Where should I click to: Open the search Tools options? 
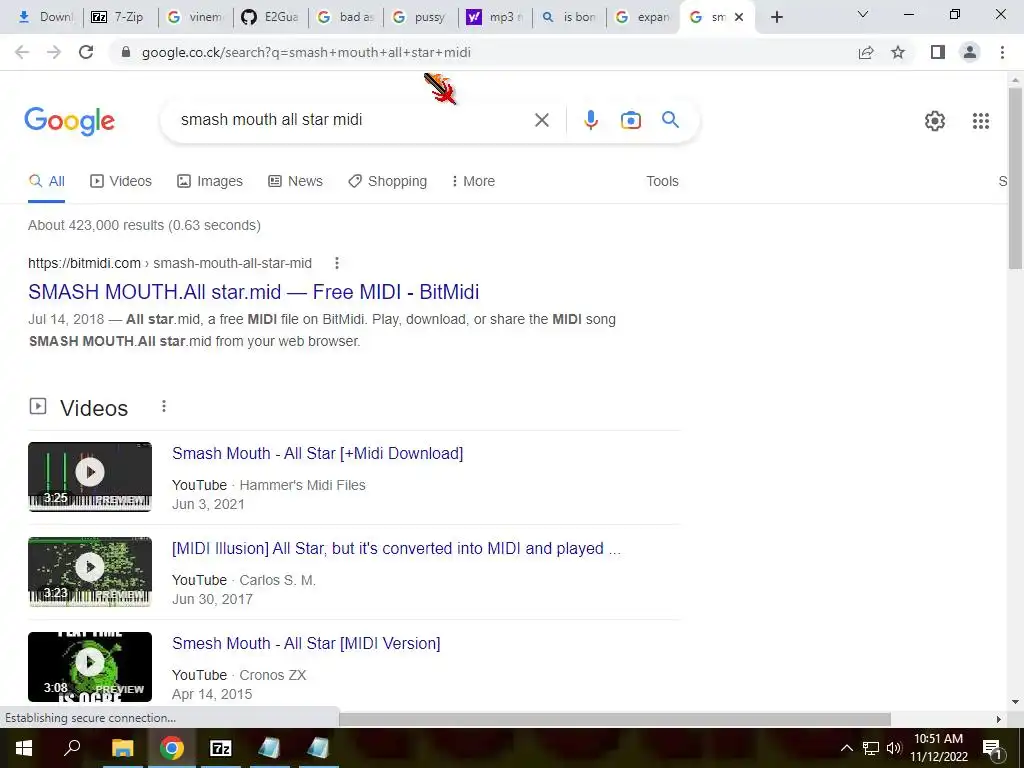(x=662, y=181)
